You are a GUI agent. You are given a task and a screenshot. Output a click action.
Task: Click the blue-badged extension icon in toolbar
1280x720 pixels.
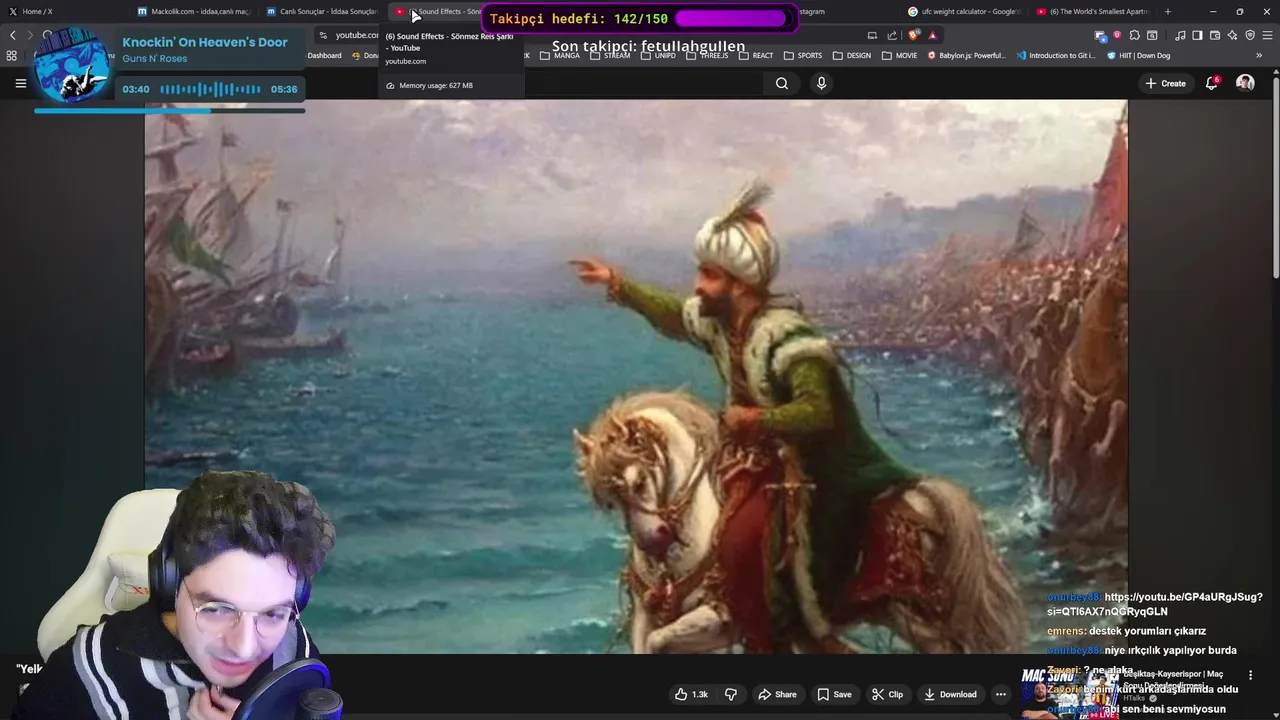1101,36
